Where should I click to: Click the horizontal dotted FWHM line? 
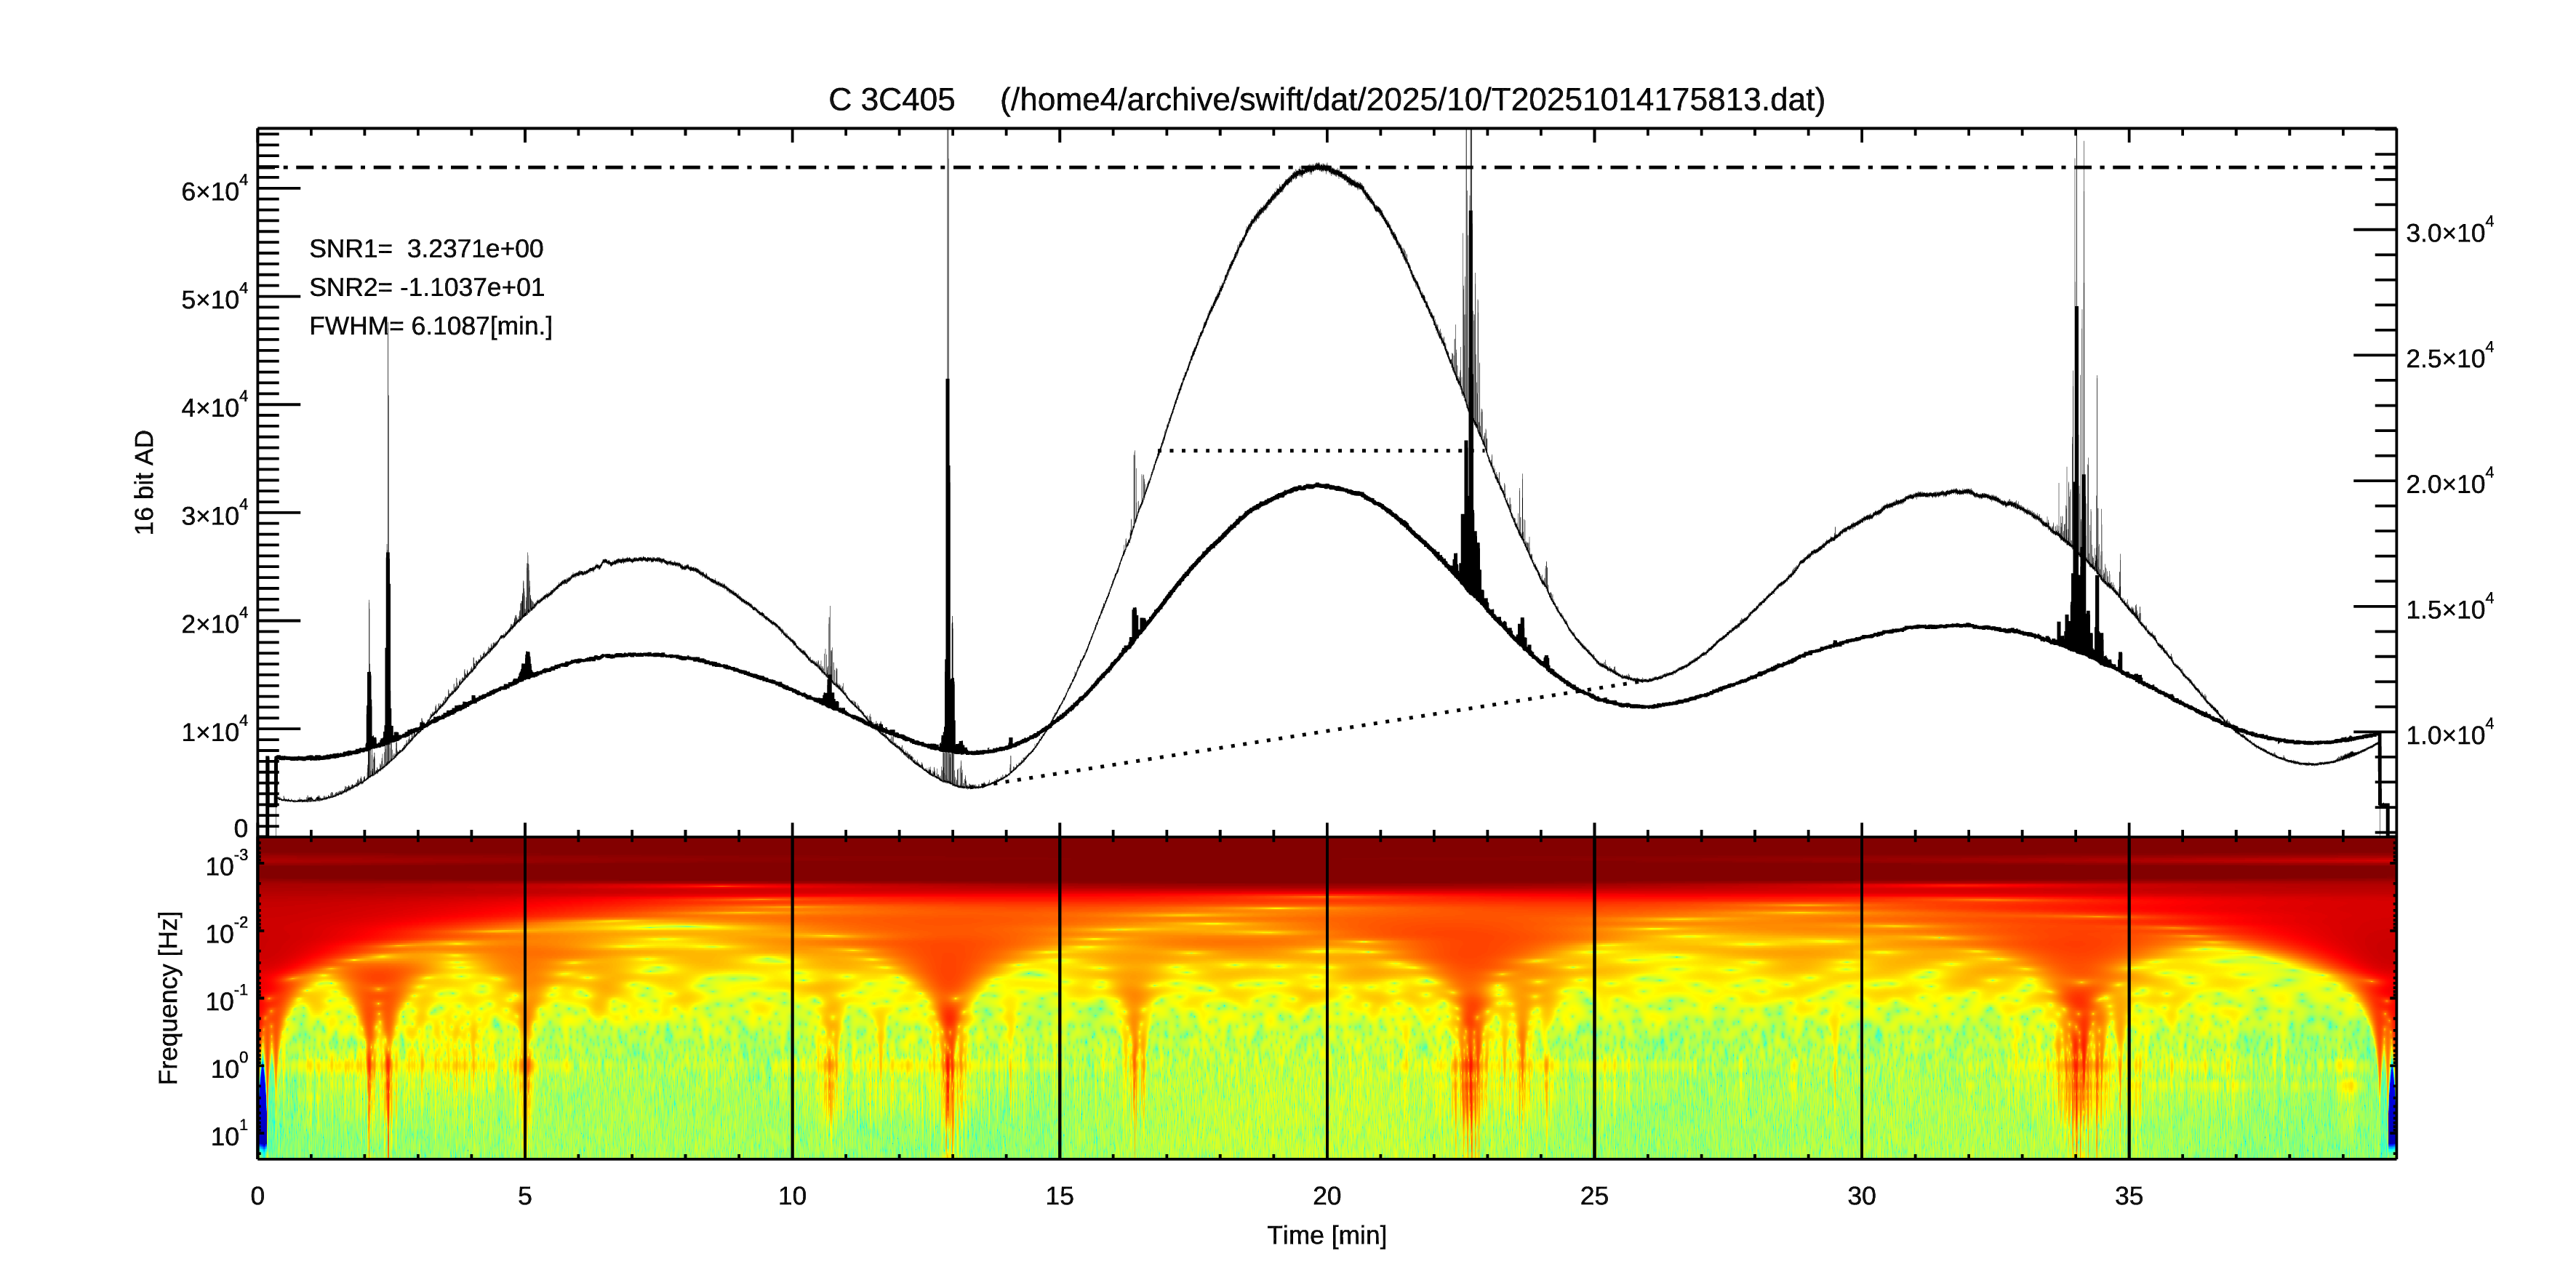[1315, 451]
